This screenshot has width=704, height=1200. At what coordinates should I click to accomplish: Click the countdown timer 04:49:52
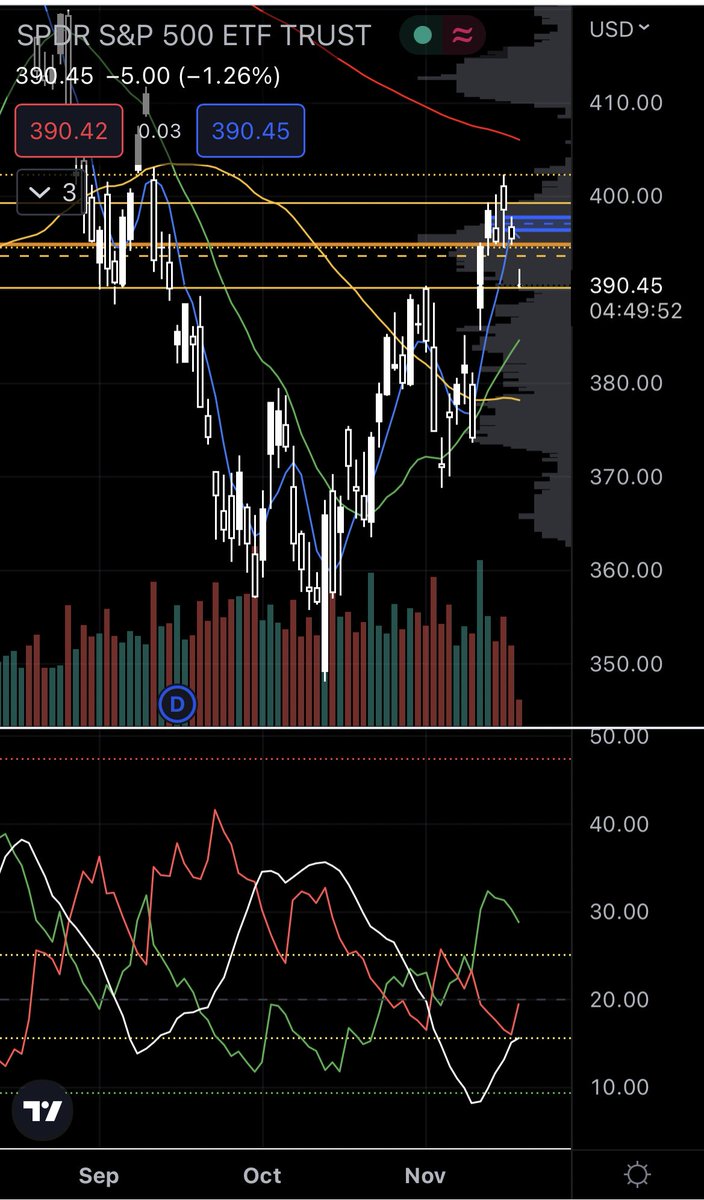tap(636, 311)
